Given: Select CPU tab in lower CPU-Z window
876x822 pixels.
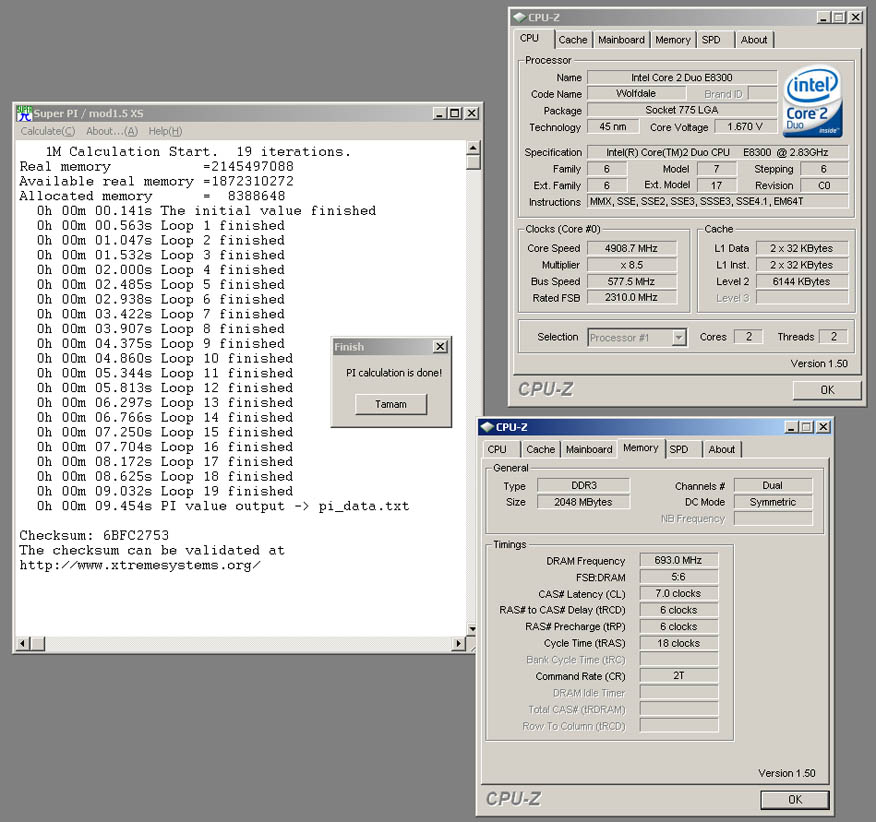Looking at the screenshot, I should tap(497, 450).
